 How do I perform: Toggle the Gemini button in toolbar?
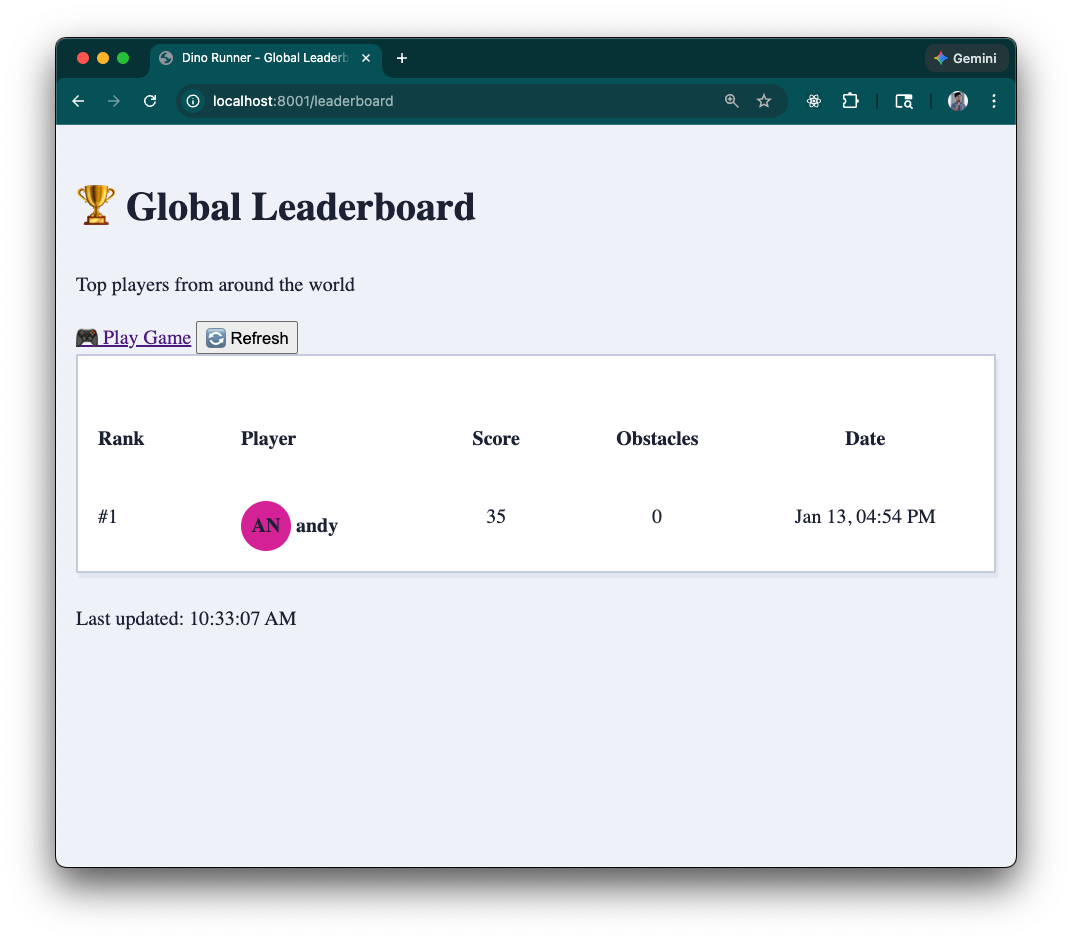coord(966,58)
